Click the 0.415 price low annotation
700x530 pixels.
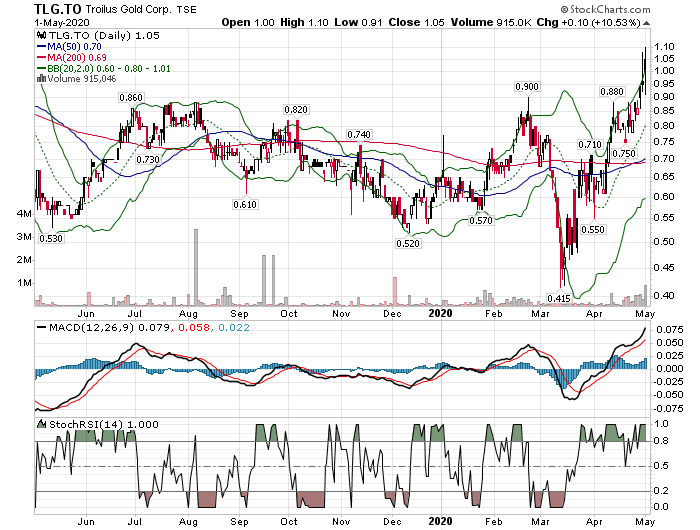pyautogui.click(x=559, y=298)
